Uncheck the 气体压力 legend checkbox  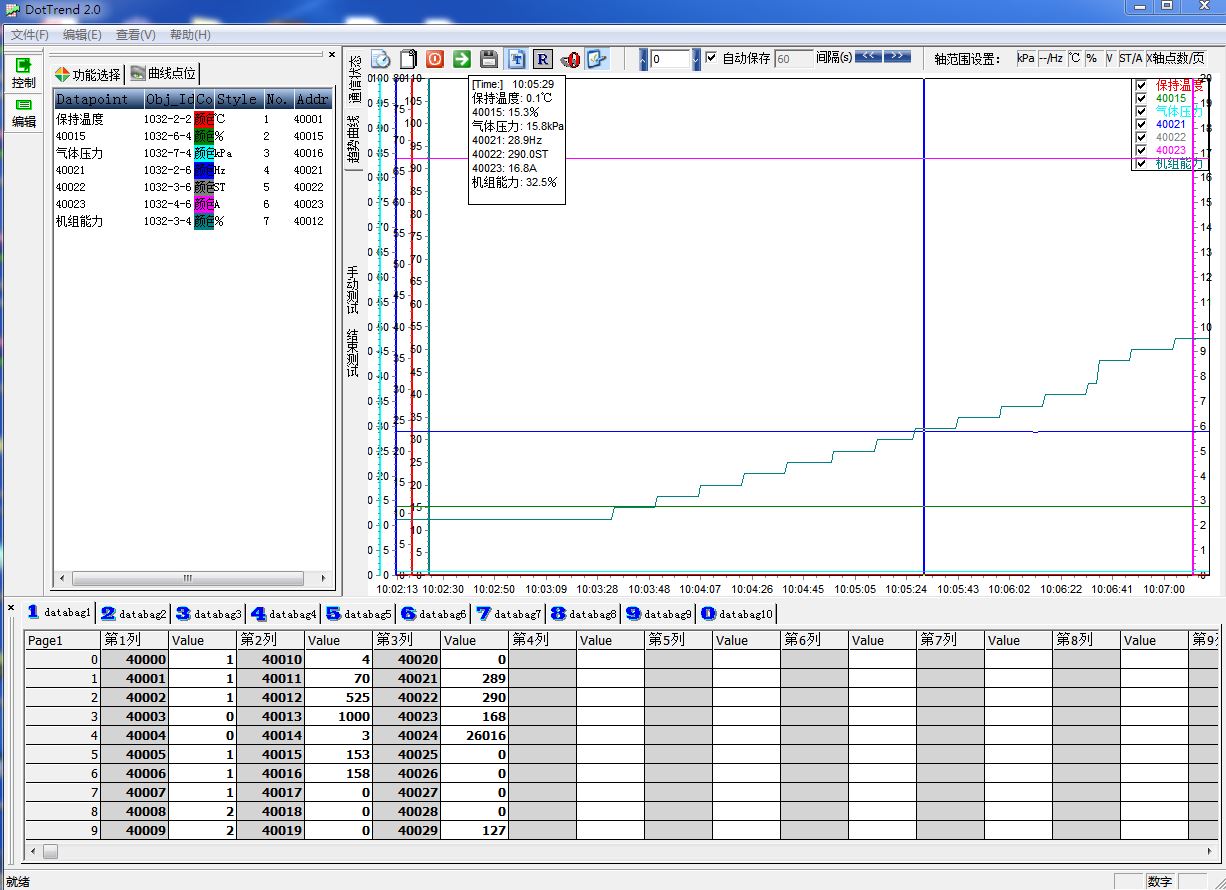pyautogui.click(x=1141, y=111)
